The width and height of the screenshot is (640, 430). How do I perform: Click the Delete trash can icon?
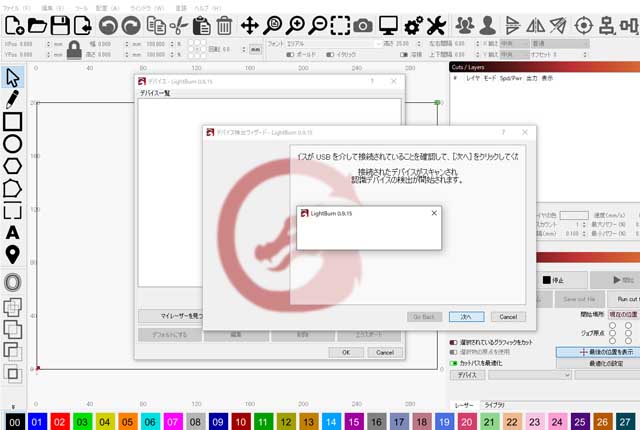(x=224, y=26)
